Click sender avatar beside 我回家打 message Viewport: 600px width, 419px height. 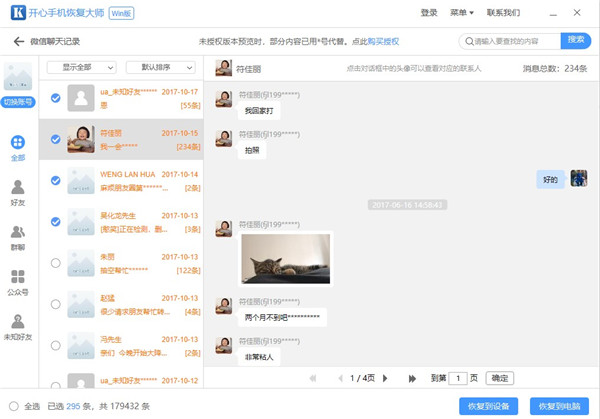(x=223, y=99)
